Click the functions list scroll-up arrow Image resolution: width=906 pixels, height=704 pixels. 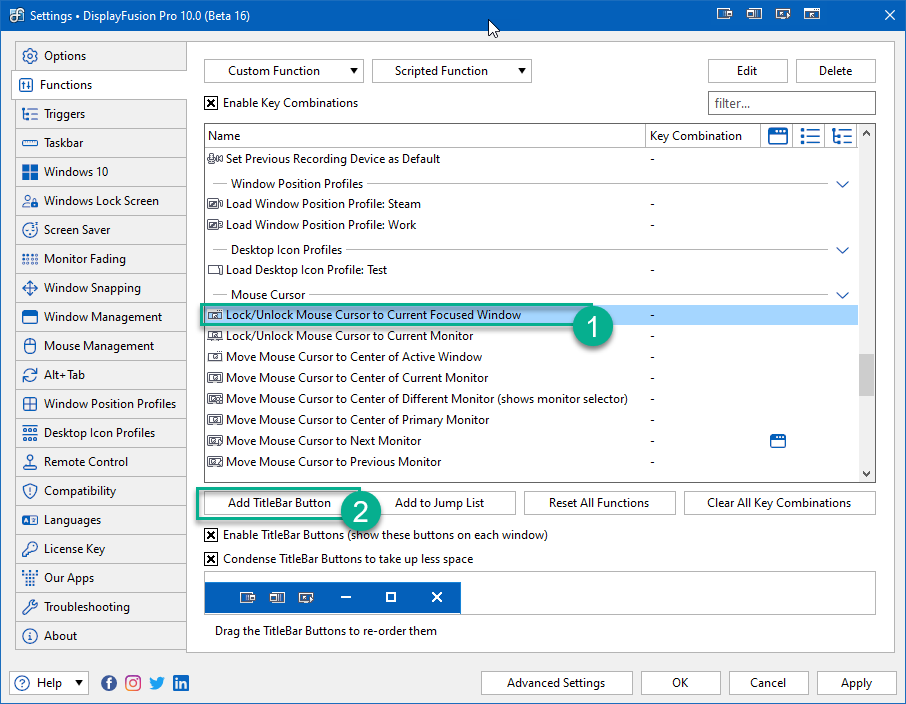tap(866, 134)
